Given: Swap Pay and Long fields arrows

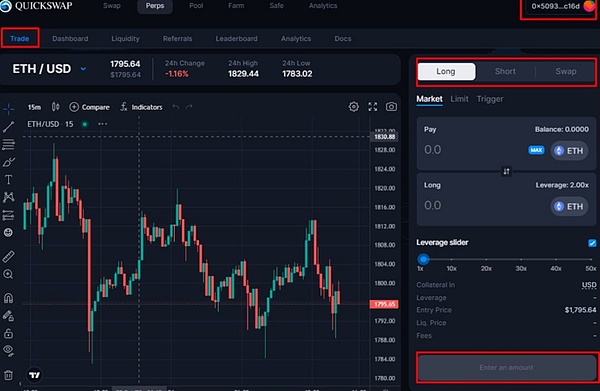Looking at the screenshot, I should [506, 171].
